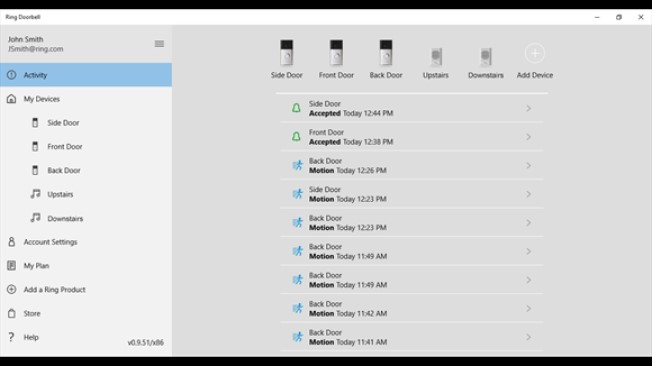Image resolution: width=652 pixels, height=366 pixels.
Task: Toggle the hamburger menu next to John Smith
Action: [x=159, y=44]
